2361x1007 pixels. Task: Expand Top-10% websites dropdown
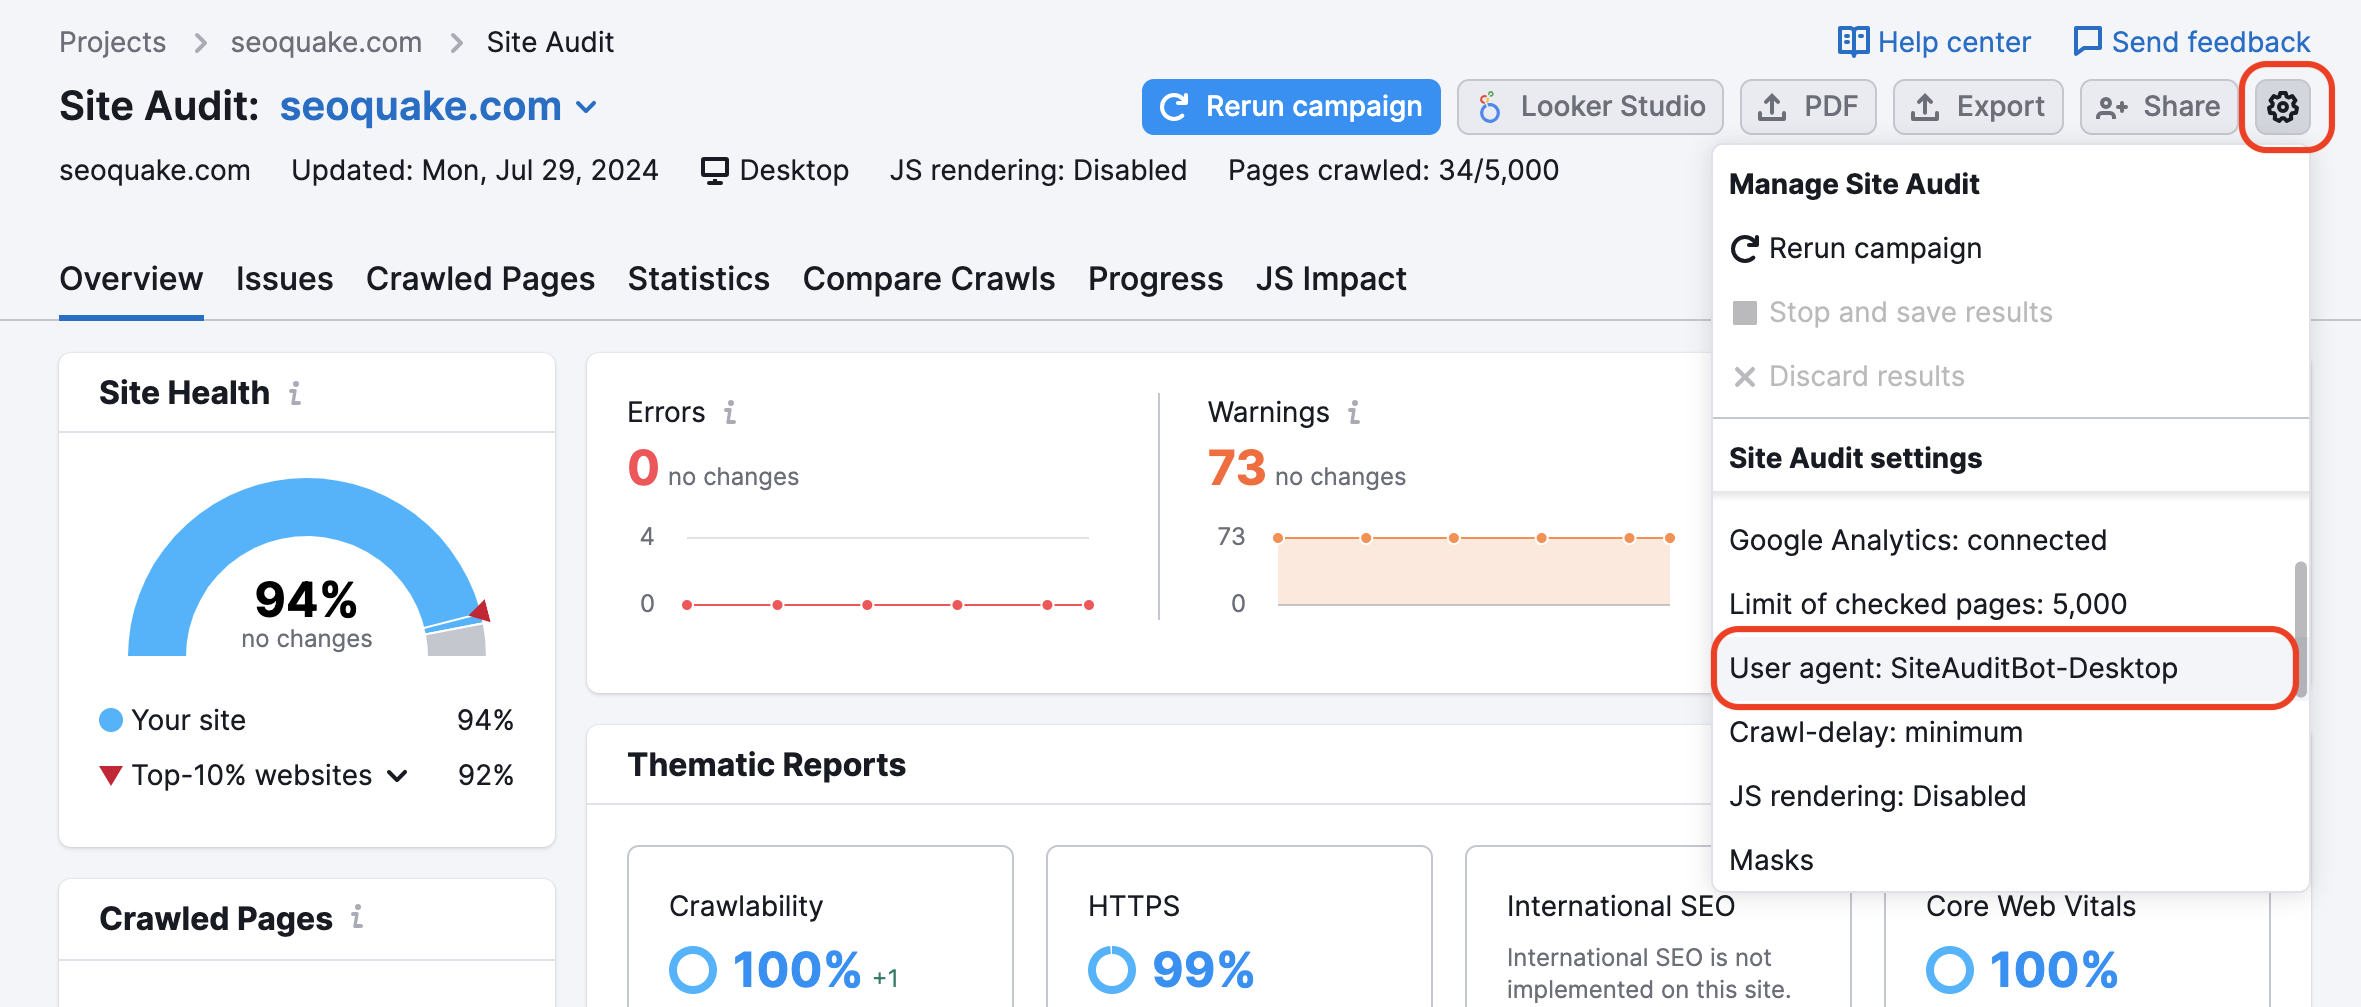tap(398, 776)
